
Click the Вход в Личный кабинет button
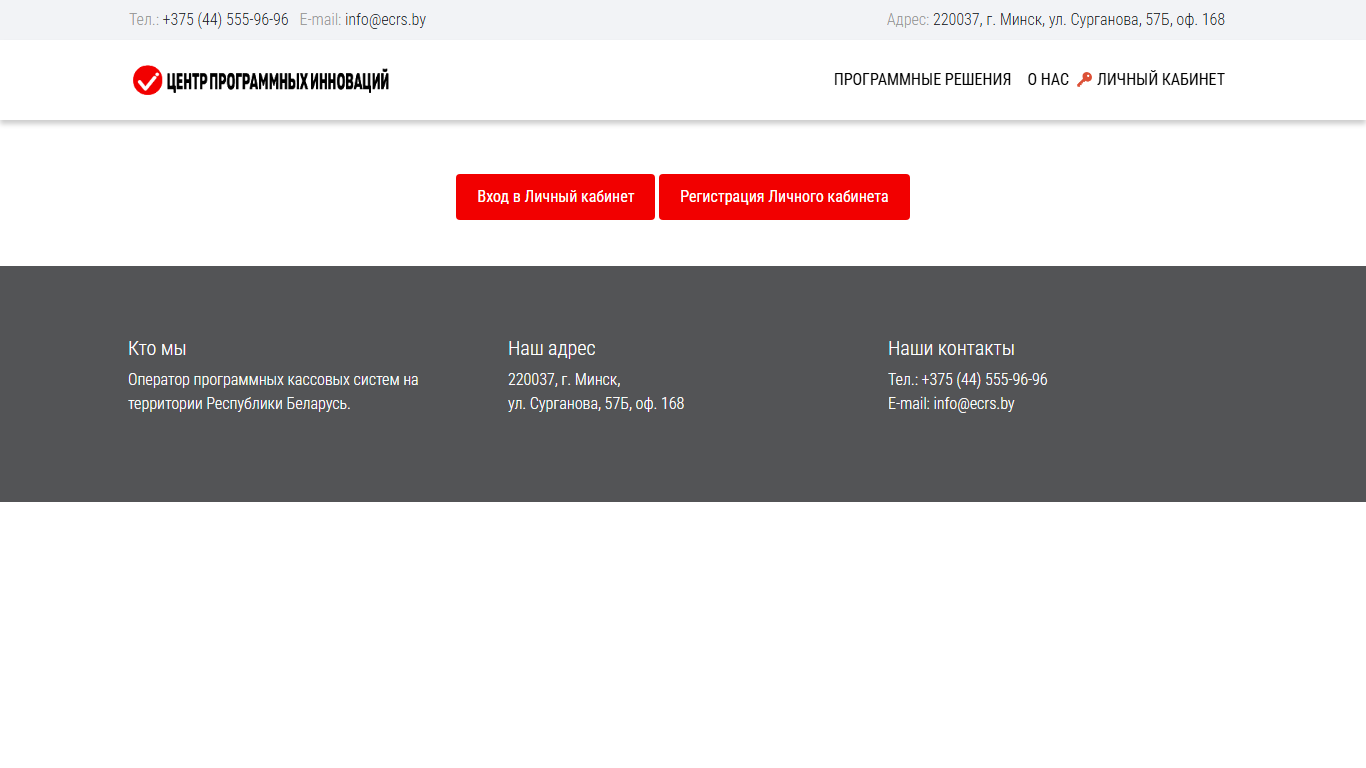pos(555,197)
